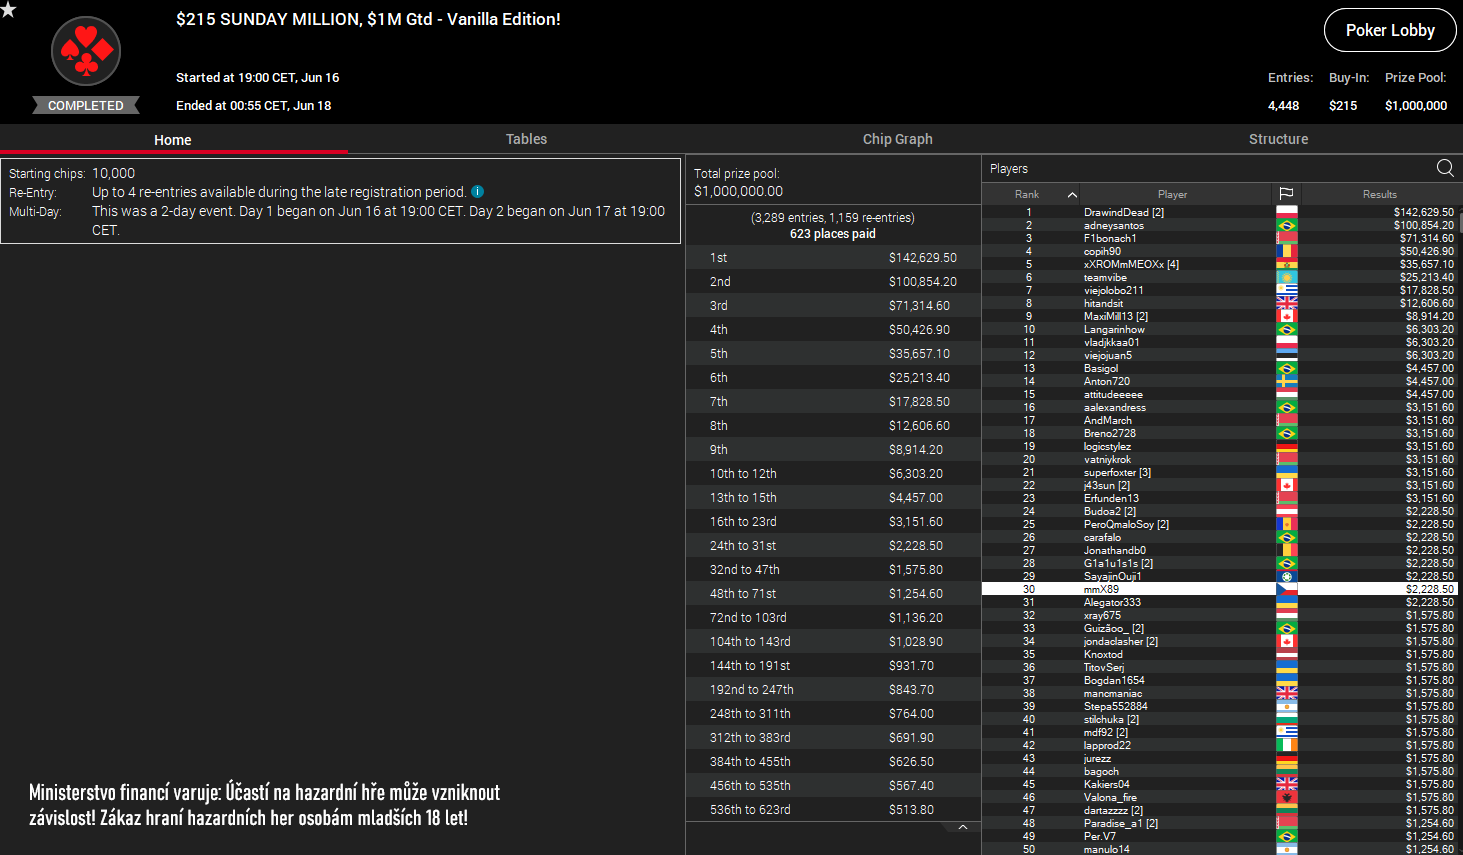Screen dimensions: 1463x855
Task: Click the COMPLETED status banner
Action: tap(85, 105)
